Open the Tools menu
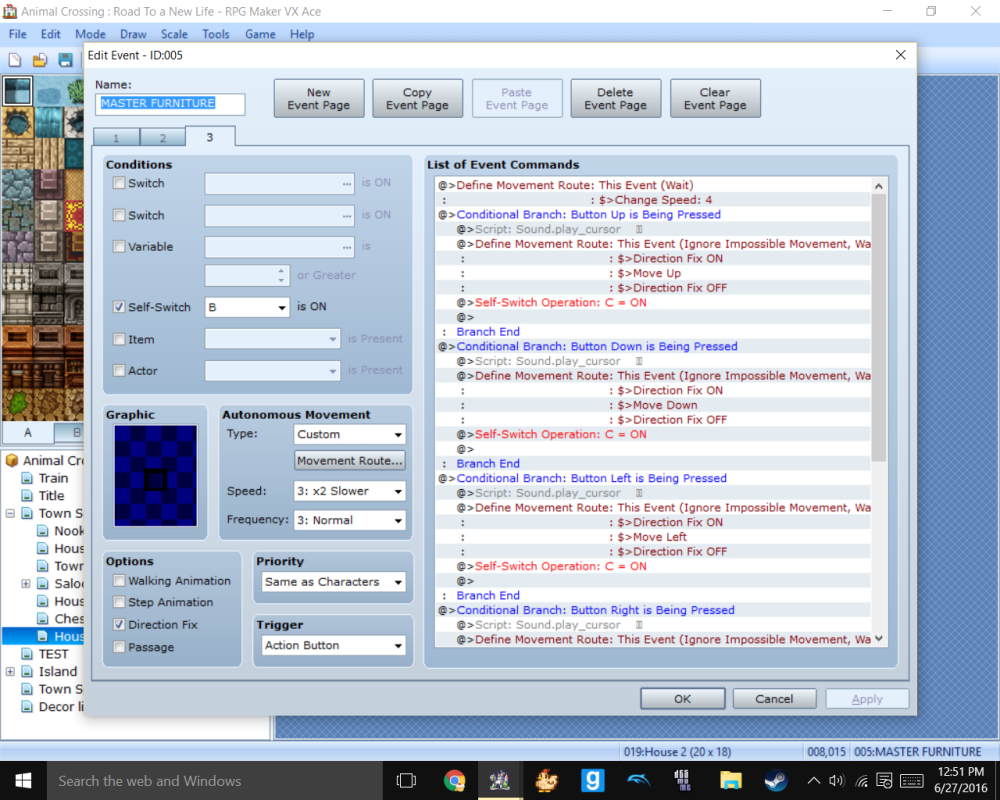Screen dimensions: 1000x800 [216, 34]
